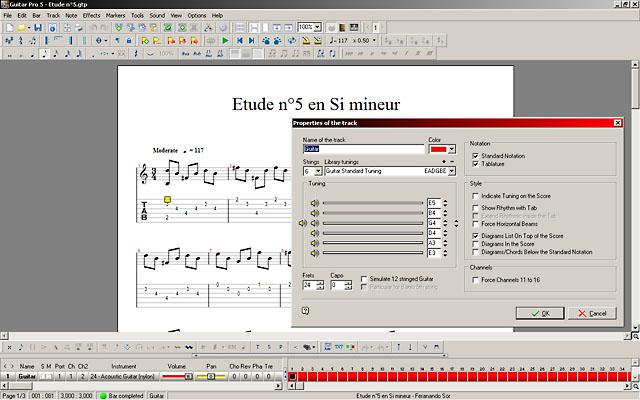Viewport: 640px width, 400px height.
Task: Click the TXT text icon in effects toolbar
Action: [x=339, y=347]
